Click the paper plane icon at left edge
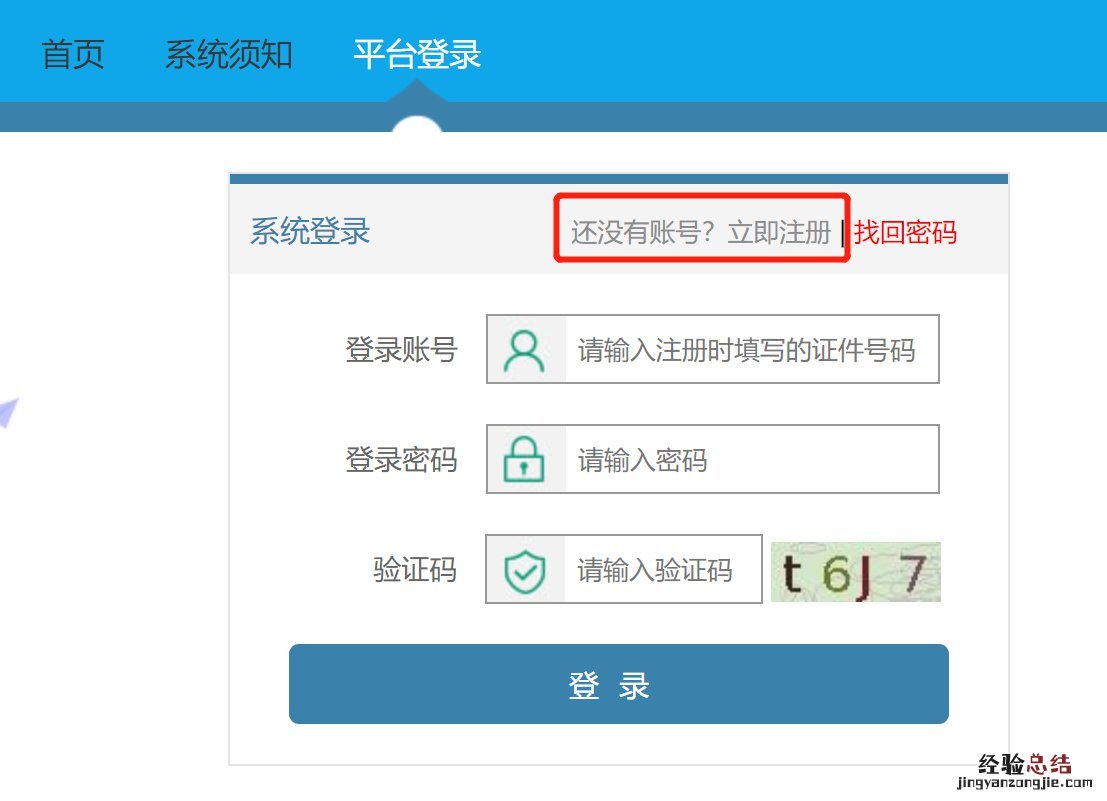The image size is (1107, 801). pos(8,412)
